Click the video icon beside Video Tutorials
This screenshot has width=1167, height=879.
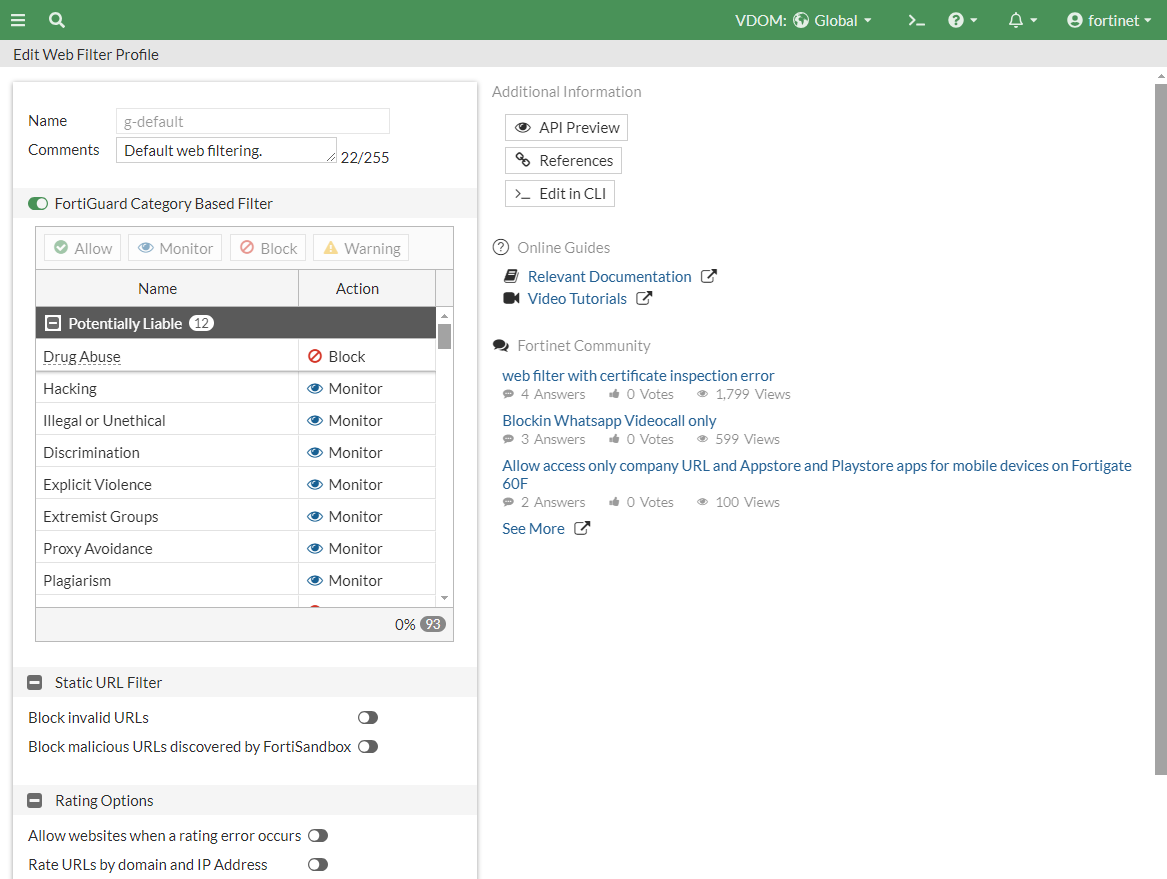pyautogui.click(x=511, y=298)
